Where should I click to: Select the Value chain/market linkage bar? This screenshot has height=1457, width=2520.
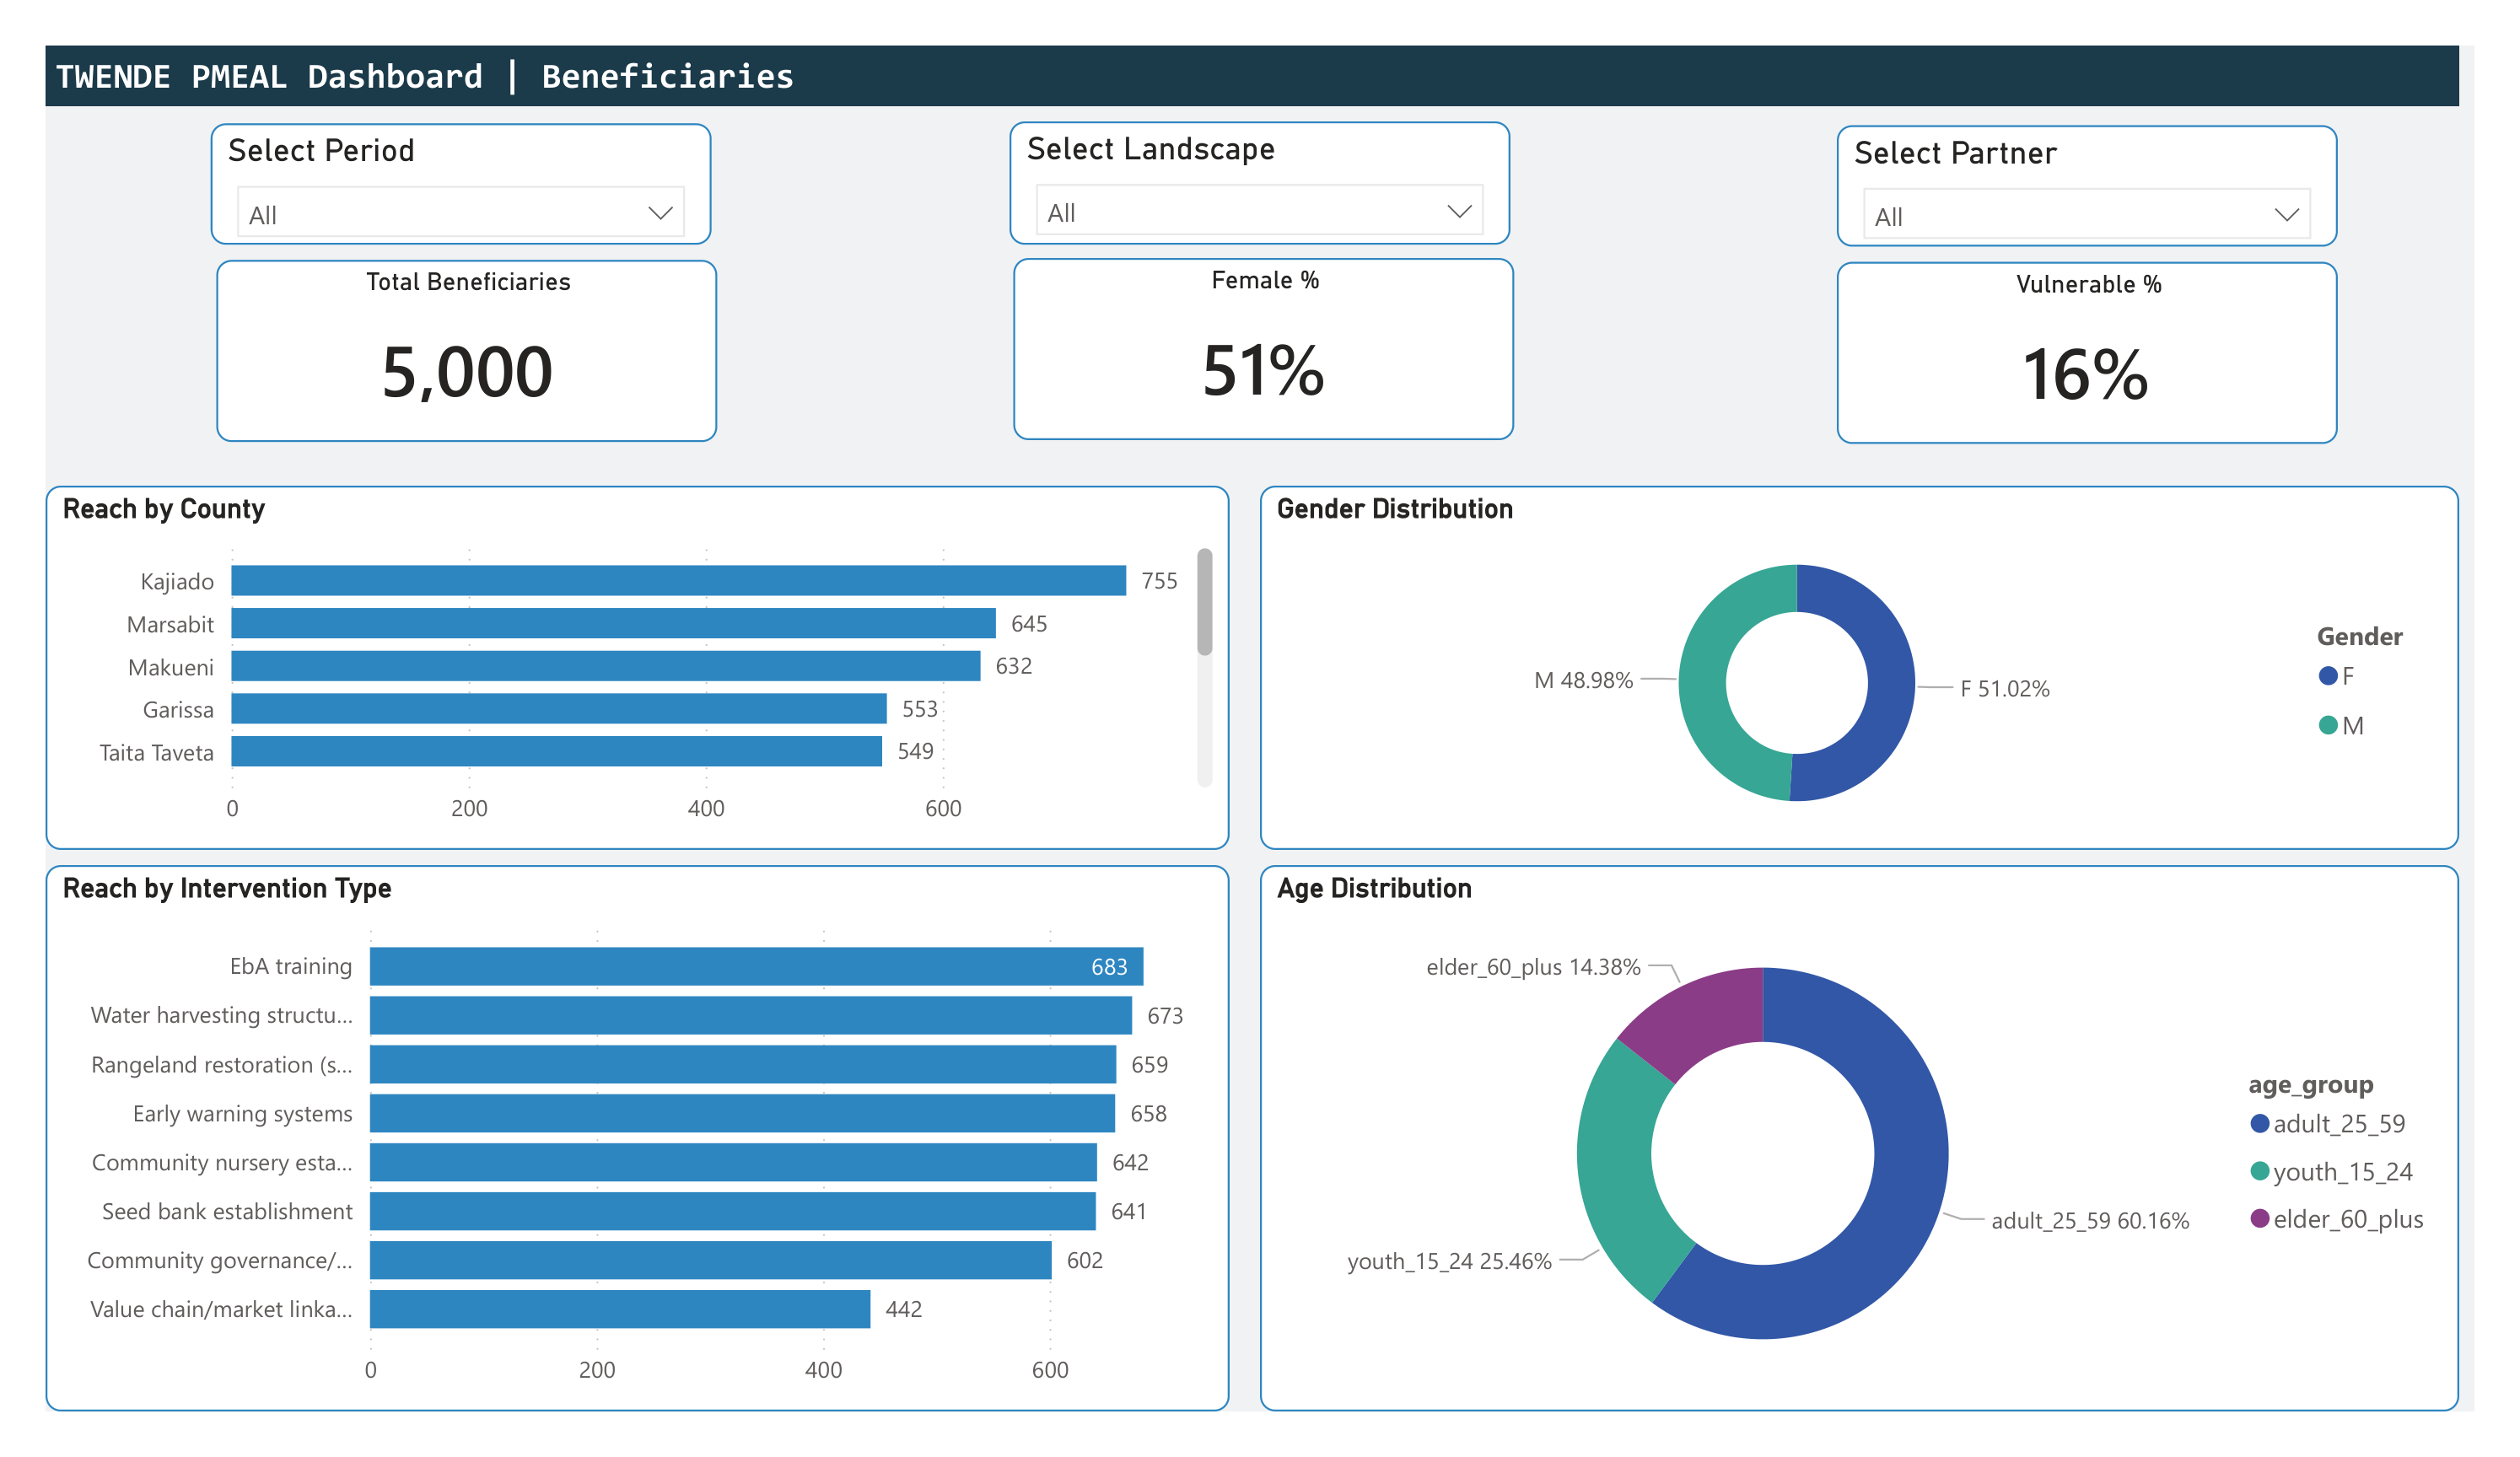click(620, 1309)
